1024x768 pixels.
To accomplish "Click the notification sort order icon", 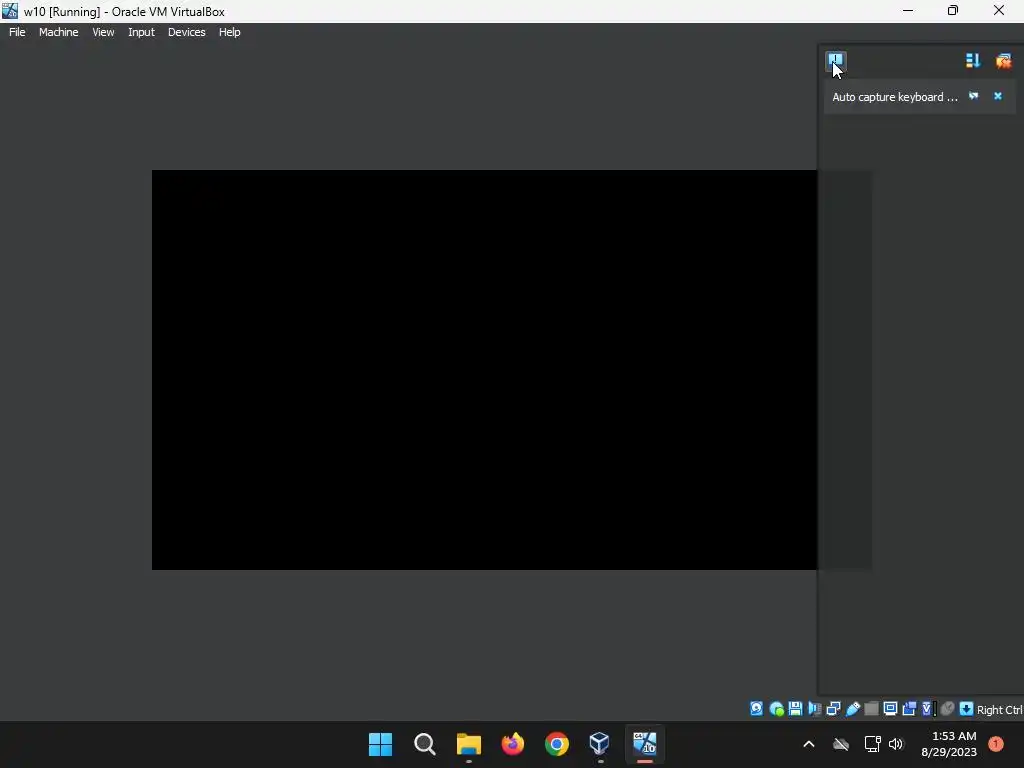I will (973, 61).
